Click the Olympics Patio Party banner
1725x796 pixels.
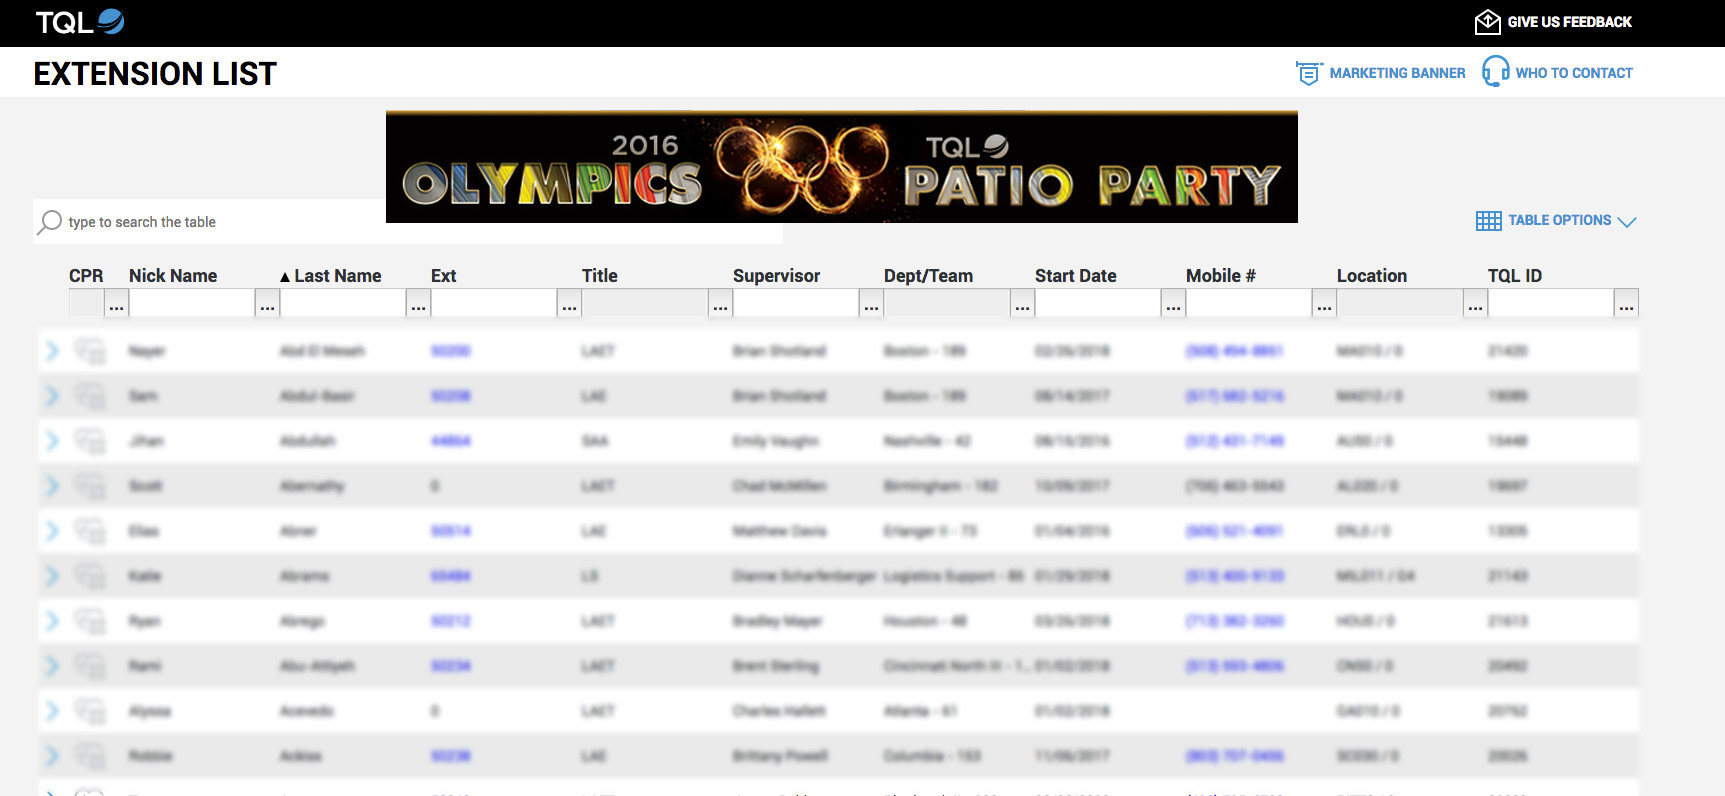[842, 167]
